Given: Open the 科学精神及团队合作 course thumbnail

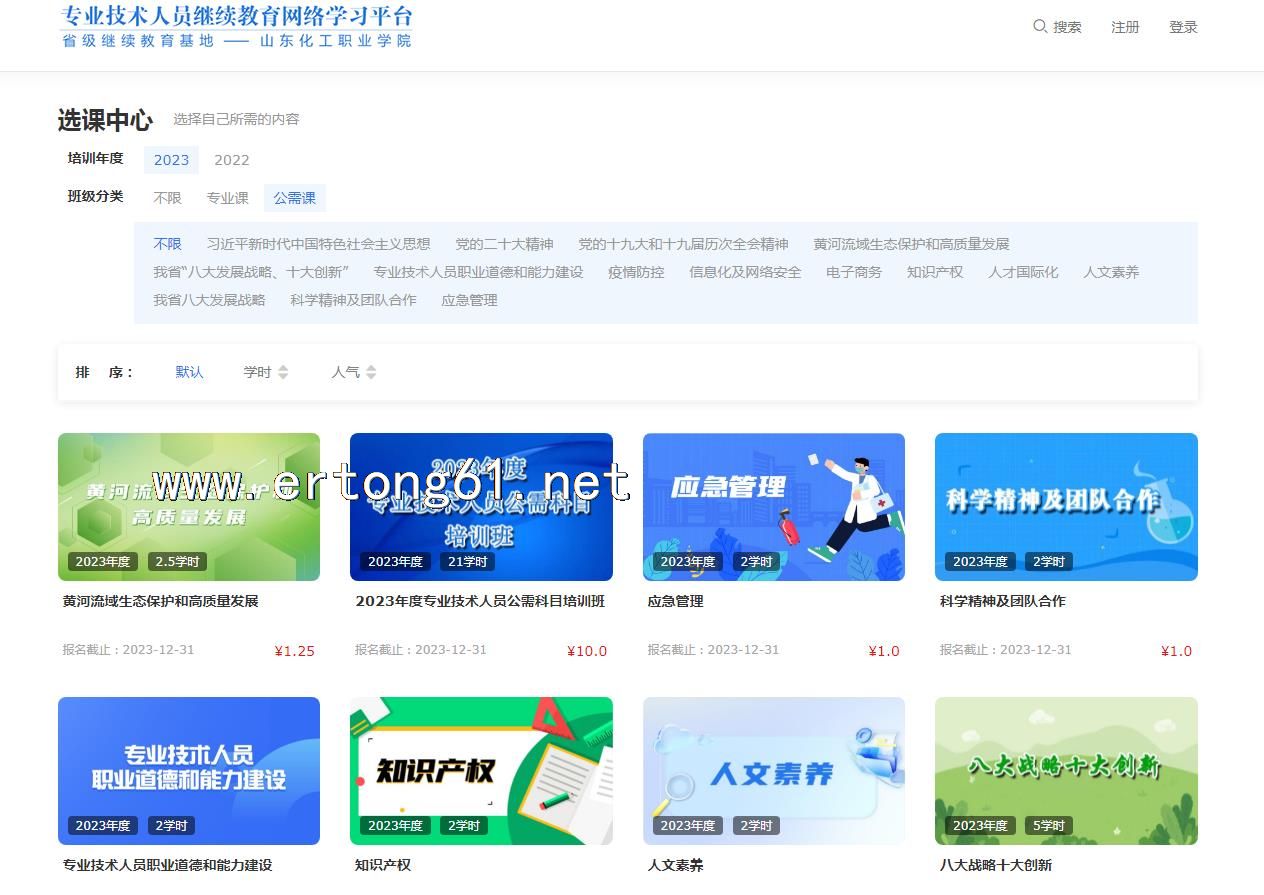Looking at the screenshot, I should (1065, 506).
